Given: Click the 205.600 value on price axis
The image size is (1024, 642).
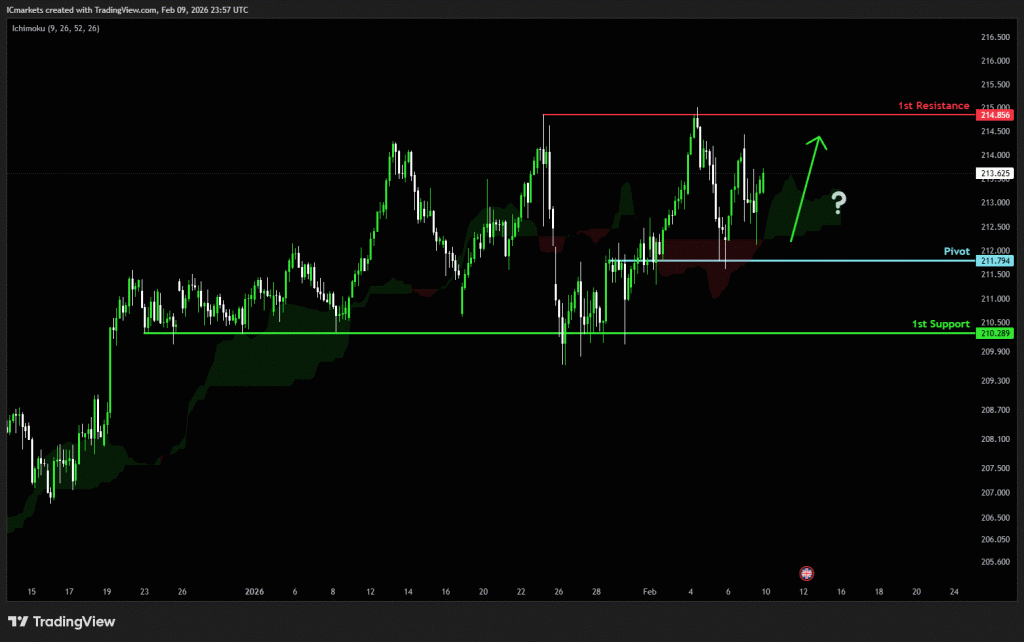Looking at the screenshot, I should tap(996, 561).
